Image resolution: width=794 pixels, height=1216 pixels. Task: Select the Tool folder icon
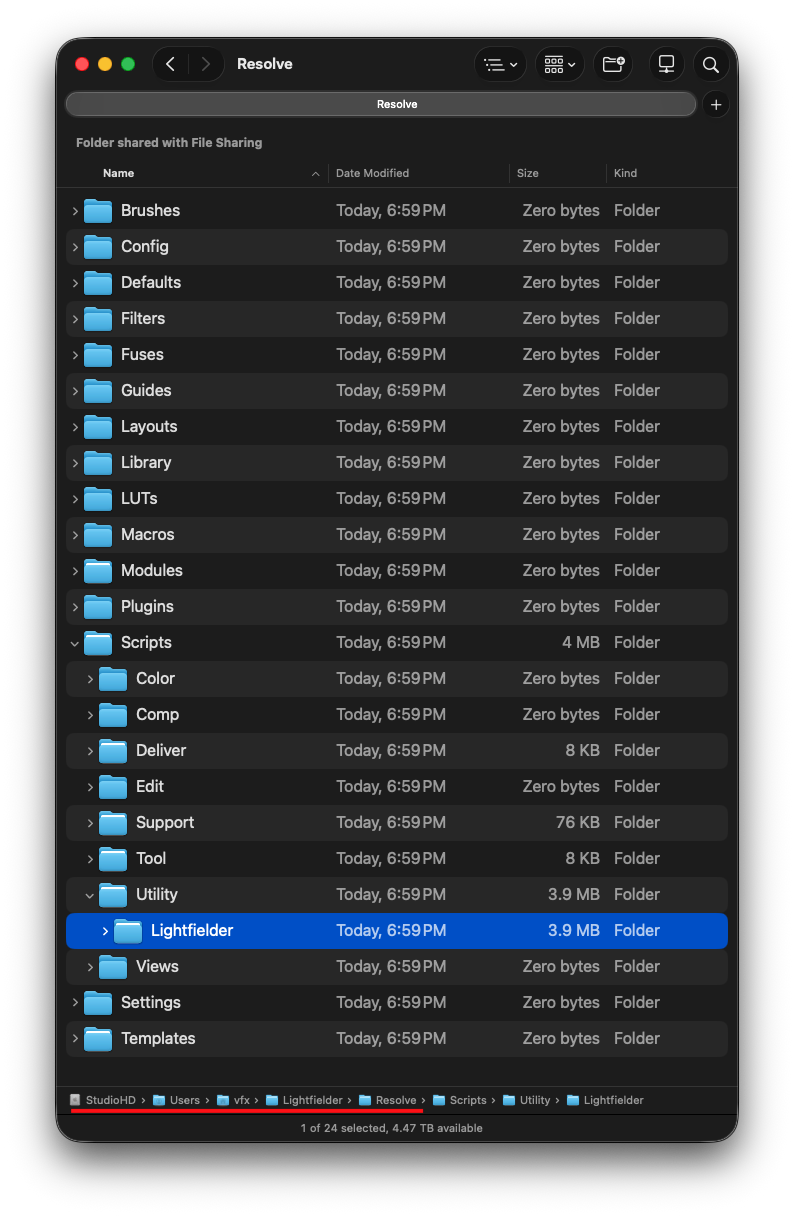coord(113,859)
